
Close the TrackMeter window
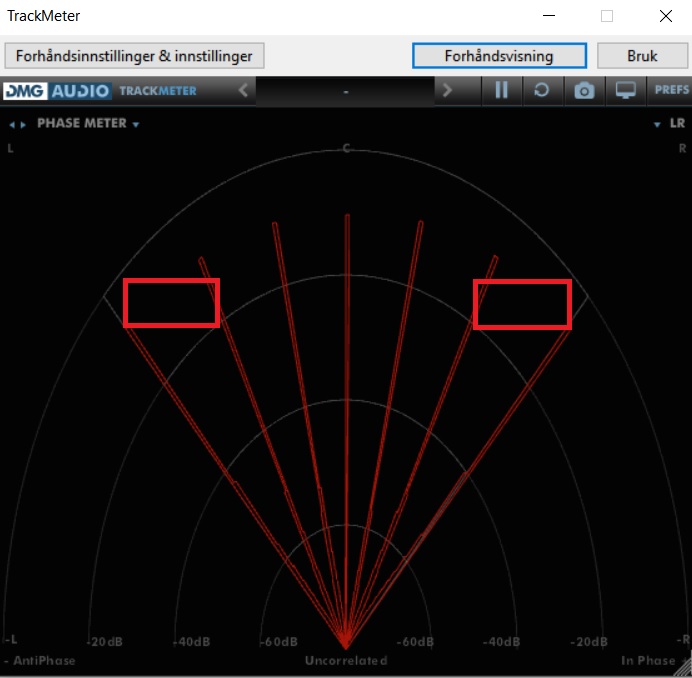665,16
